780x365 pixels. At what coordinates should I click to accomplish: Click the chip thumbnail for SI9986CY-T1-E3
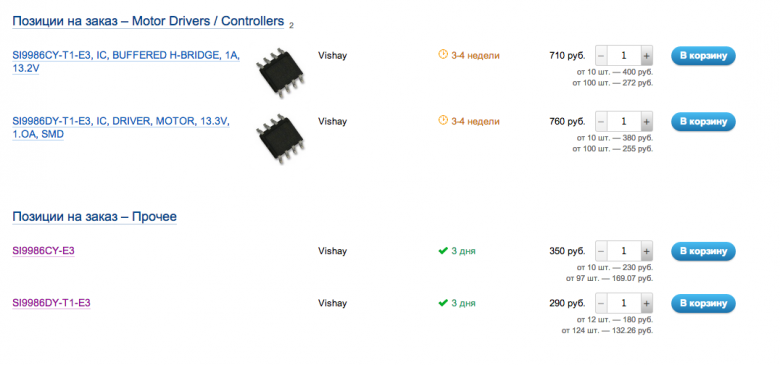coord(280,73)
